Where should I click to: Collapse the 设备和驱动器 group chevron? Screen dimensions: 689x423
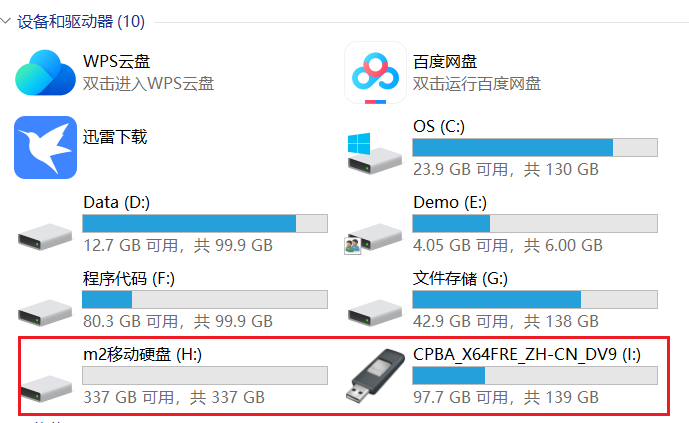click(x=7, y=20)
